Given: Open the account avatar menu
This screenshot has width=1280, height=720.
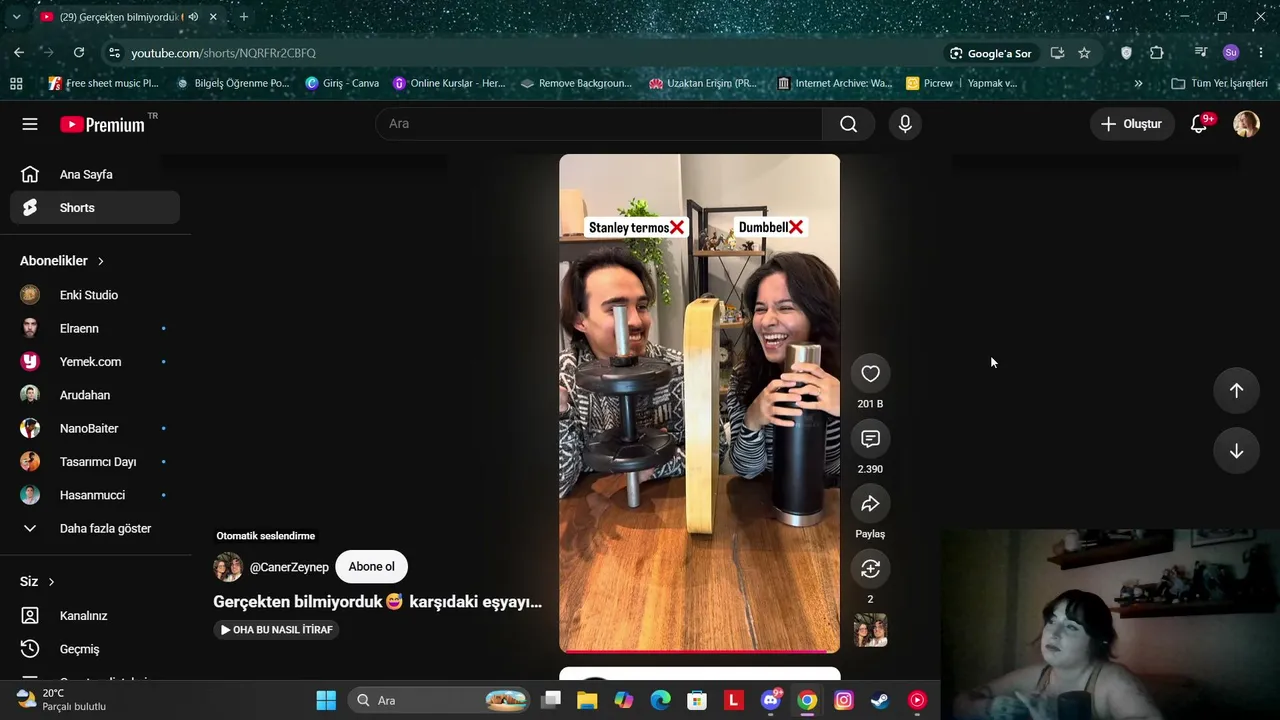Looking at the screenshot, I should tap(1246, 124).
